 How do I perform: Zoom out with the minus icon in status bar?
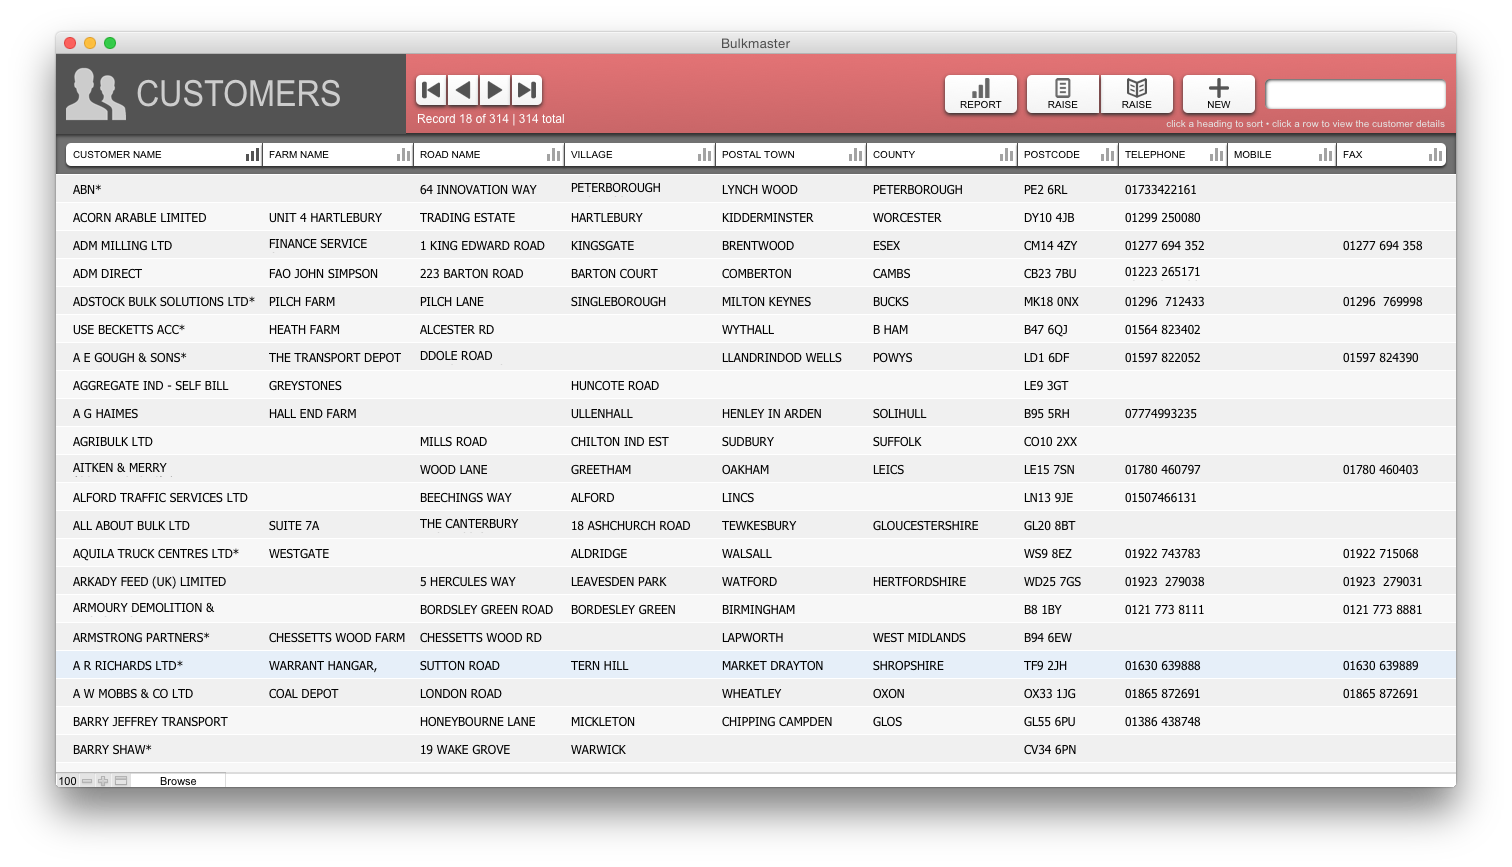pyautogui.click(x=87, y=781)
